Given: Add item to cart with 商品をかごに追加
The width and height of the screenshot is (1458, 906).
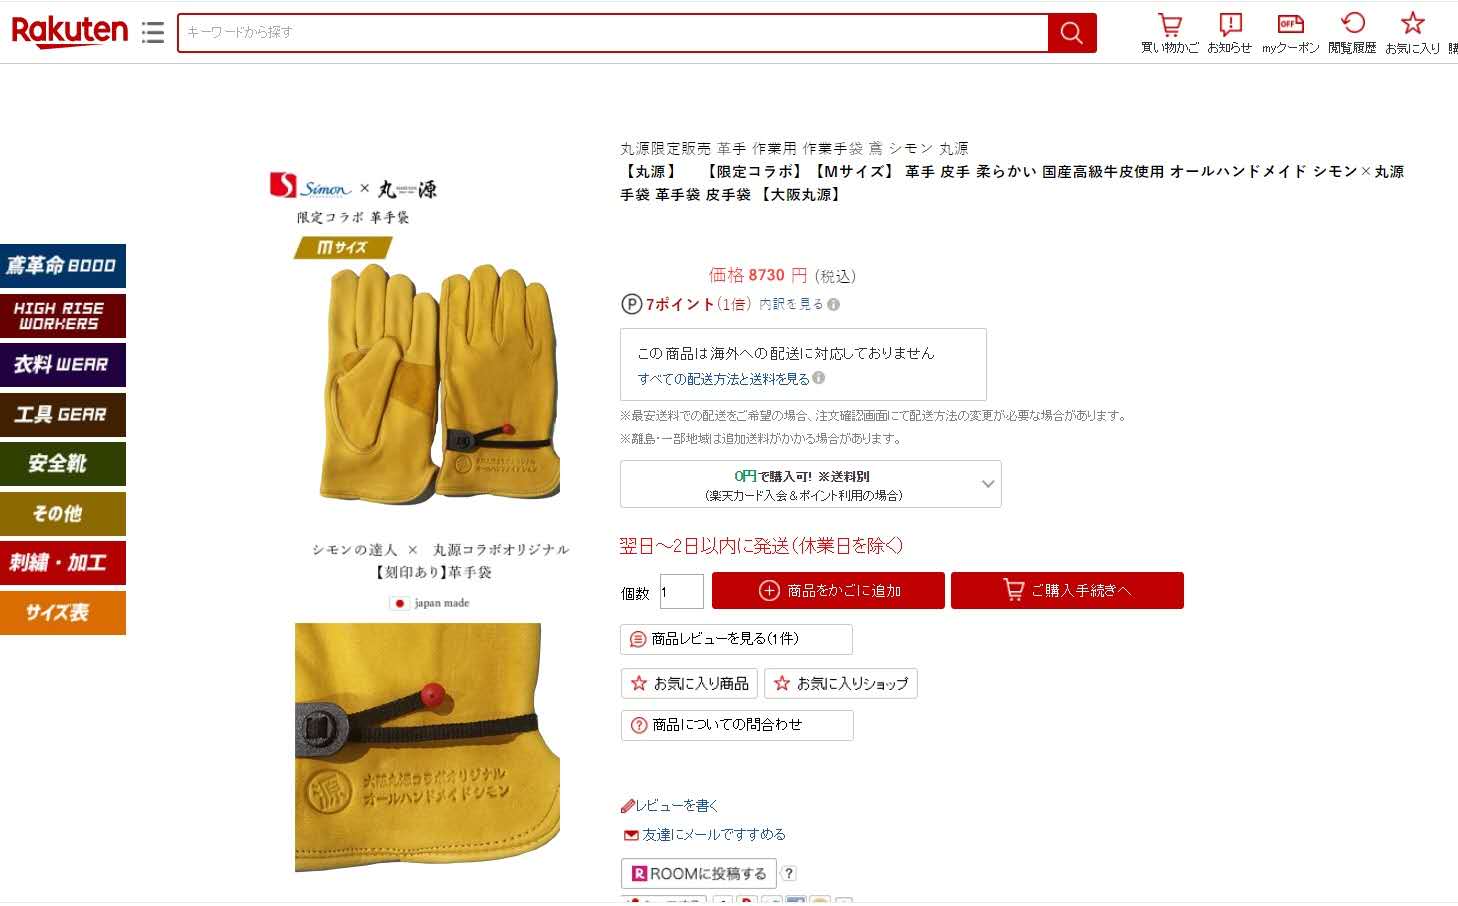Looking at the screenshot, I should click(x=828, y=590).
